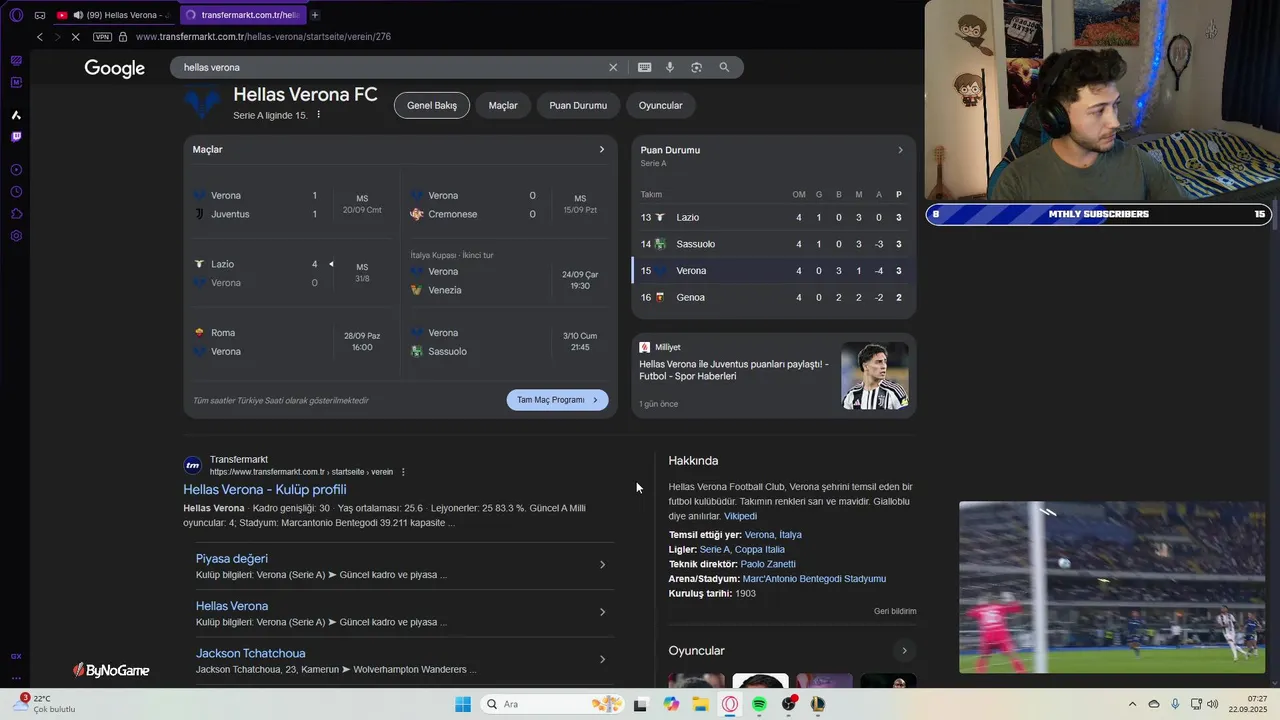This screenshot has width=1280, height=720.
Task: Open volume control in system tray
Action: tap(1213, 704)
